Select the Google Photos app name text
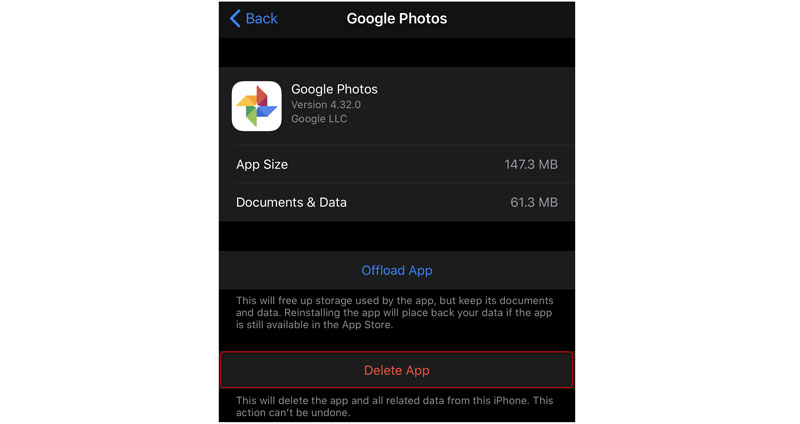The image size is (800, 424). [334, 89]
